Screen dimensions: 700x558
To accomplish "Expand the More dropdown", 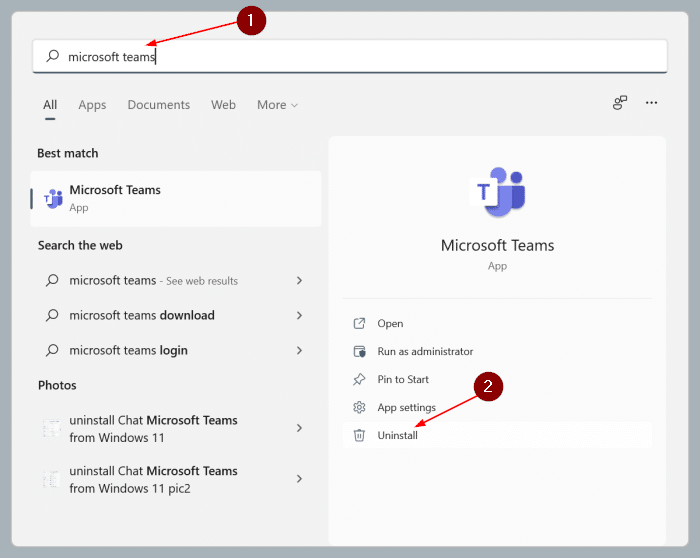I will click(277, 105).
